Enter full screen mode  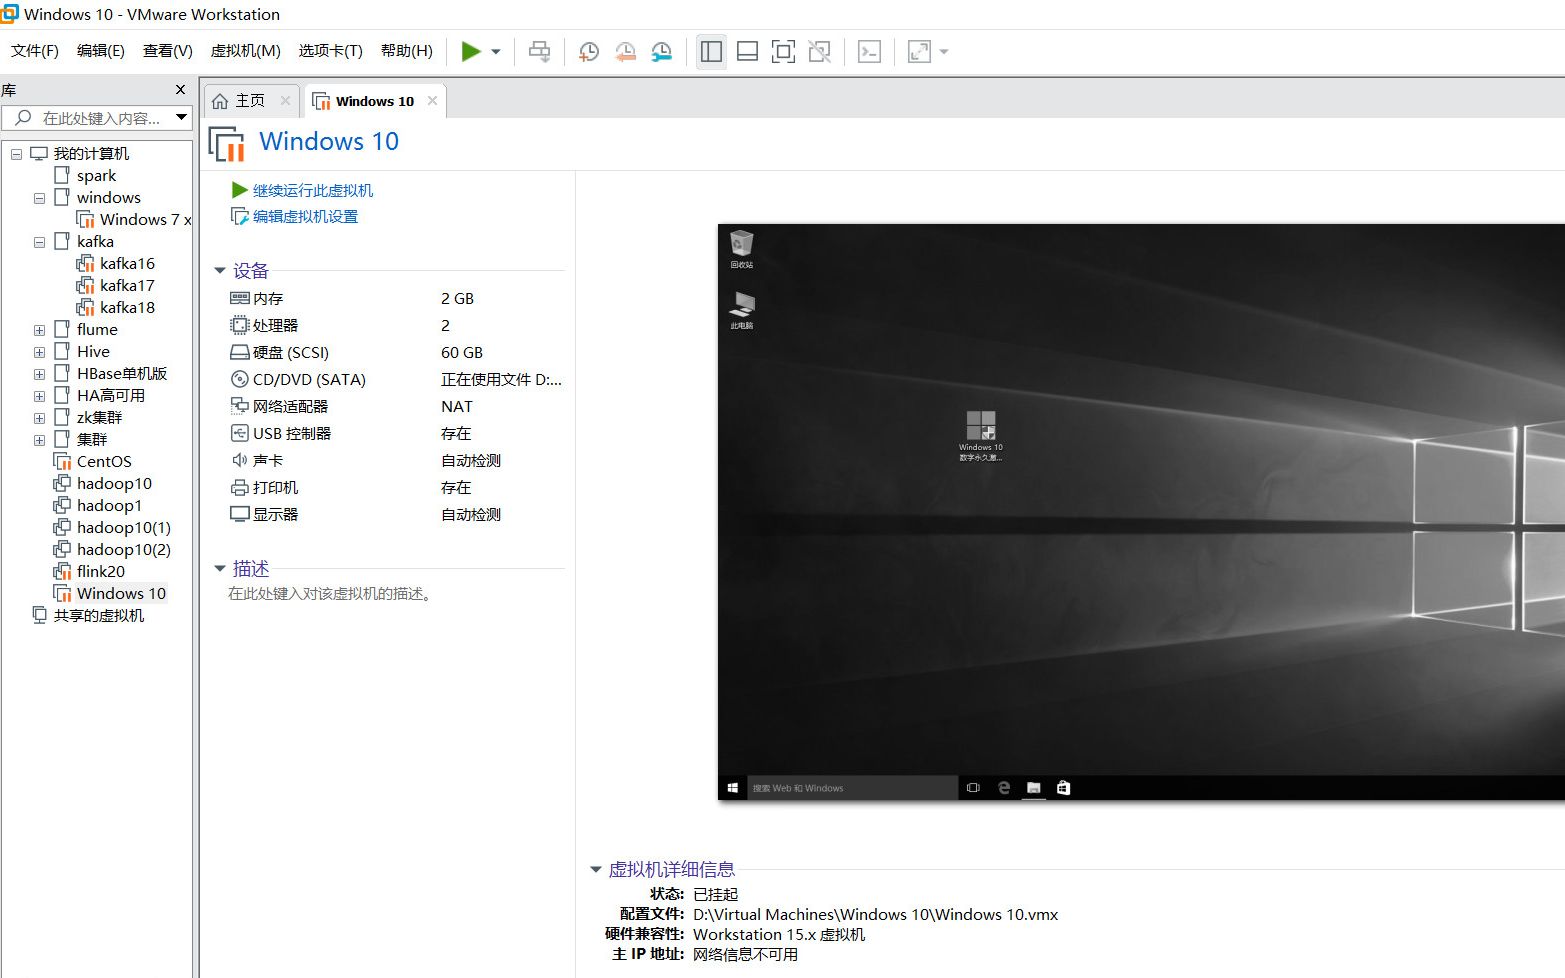tap(783, 51)
